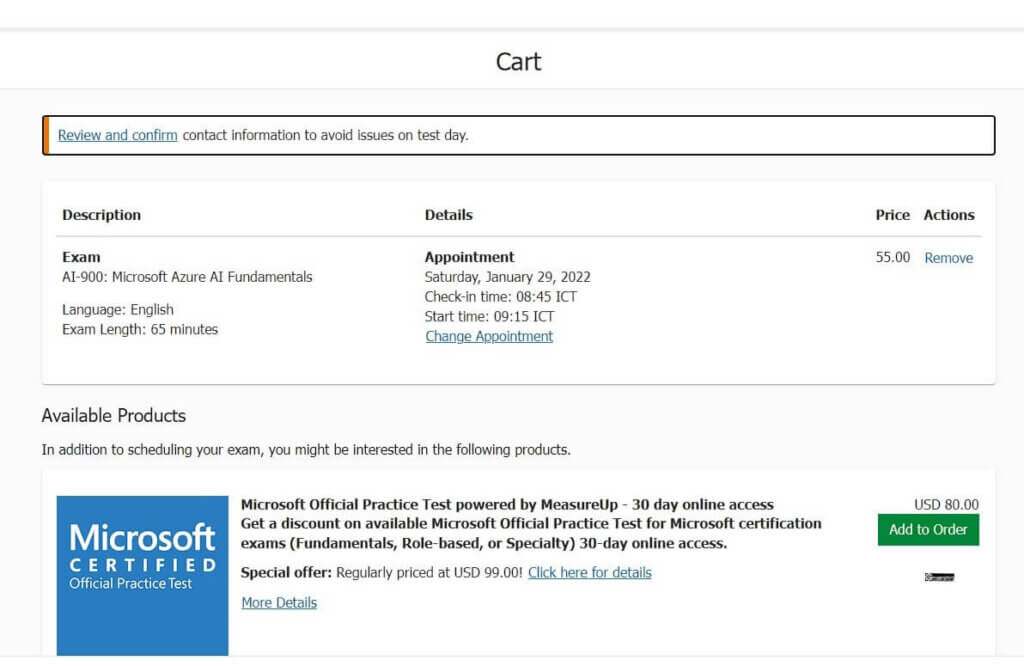This screenshot has height=666, width=1024.
Task: Open the Change Appointment link
Action: (489, 337)
